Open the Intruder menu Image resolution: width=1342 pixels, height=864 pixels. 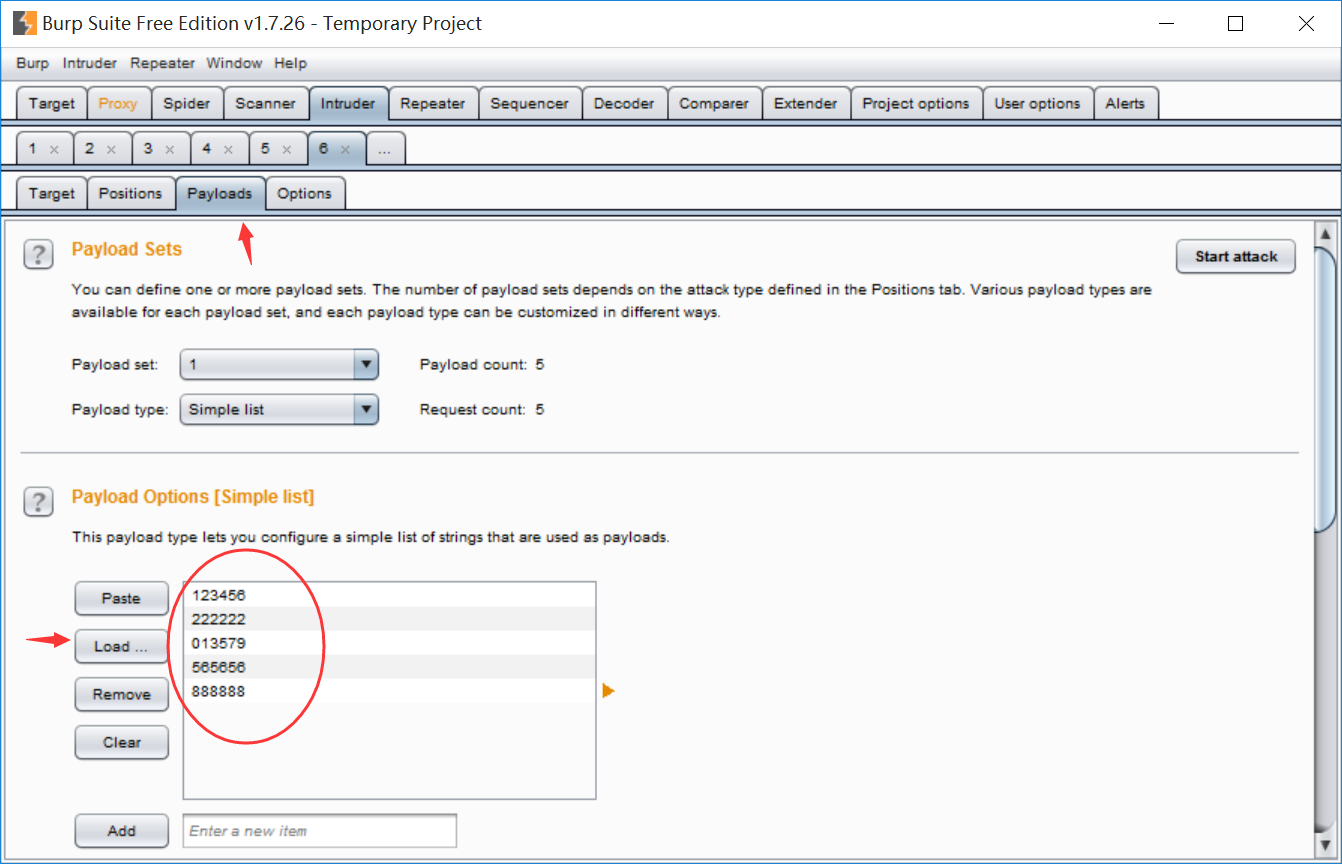(x=90, y=63)
